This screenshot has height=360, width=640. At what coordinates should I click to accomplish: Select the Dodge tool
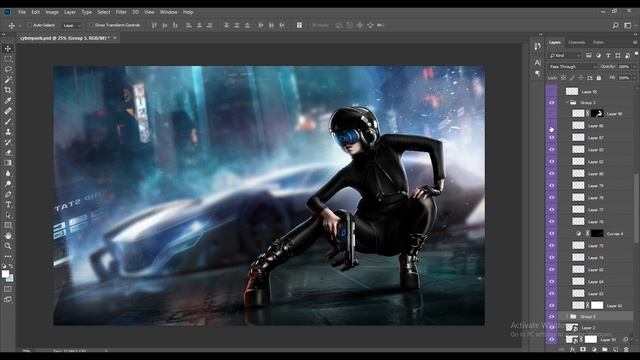point(8,184)
